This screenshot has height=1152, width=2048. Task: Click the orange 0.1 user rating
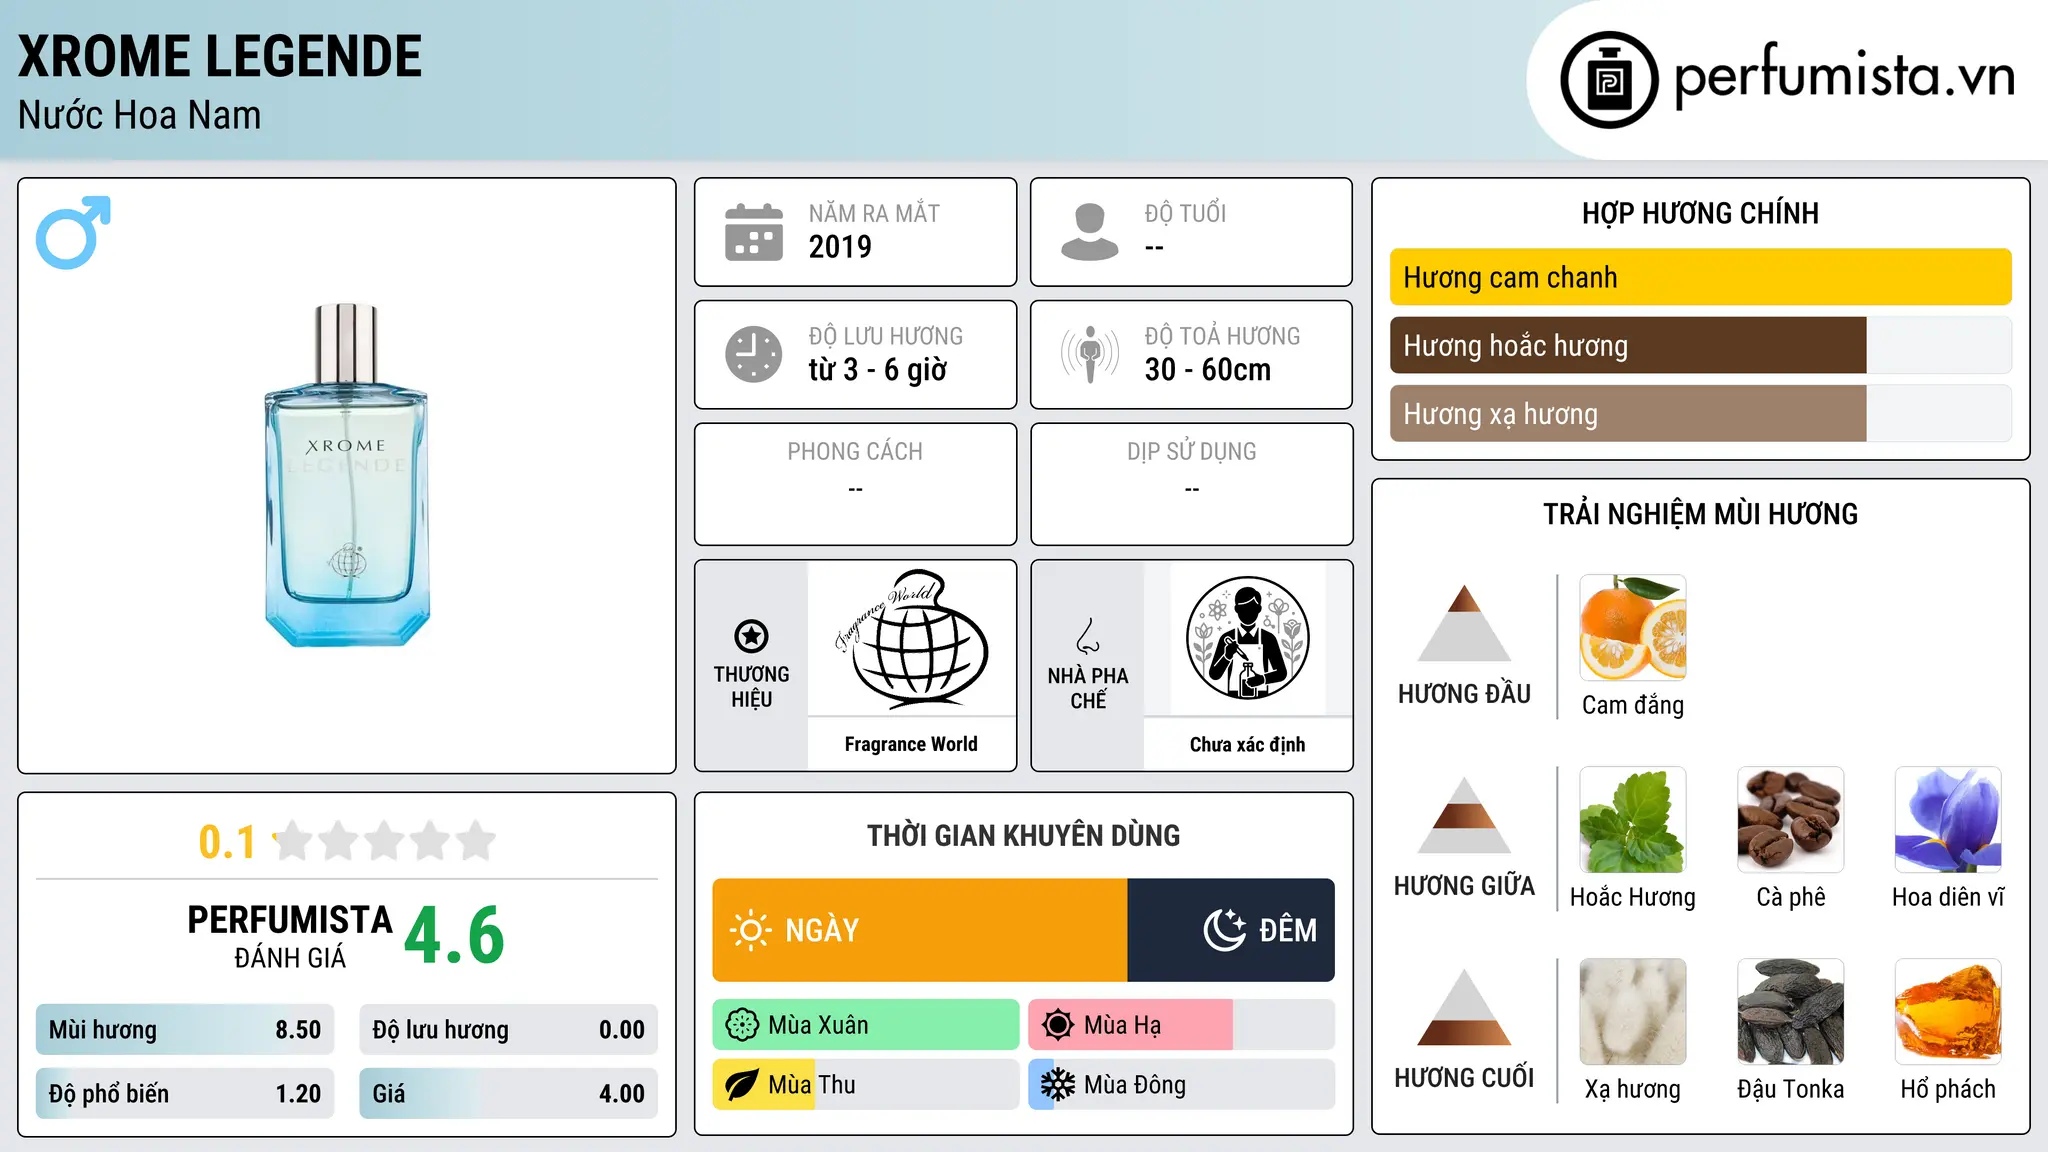227,842
